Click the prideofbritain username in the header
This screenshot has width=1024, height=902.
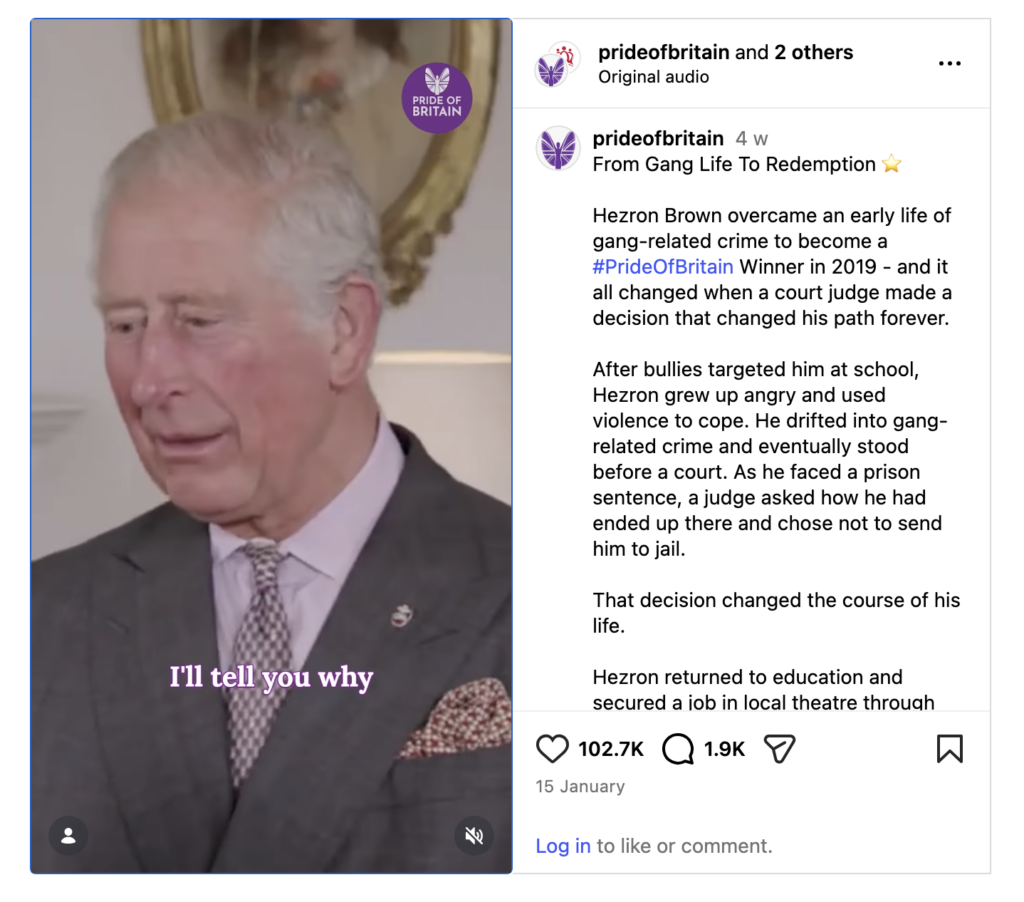coord(664,52)
